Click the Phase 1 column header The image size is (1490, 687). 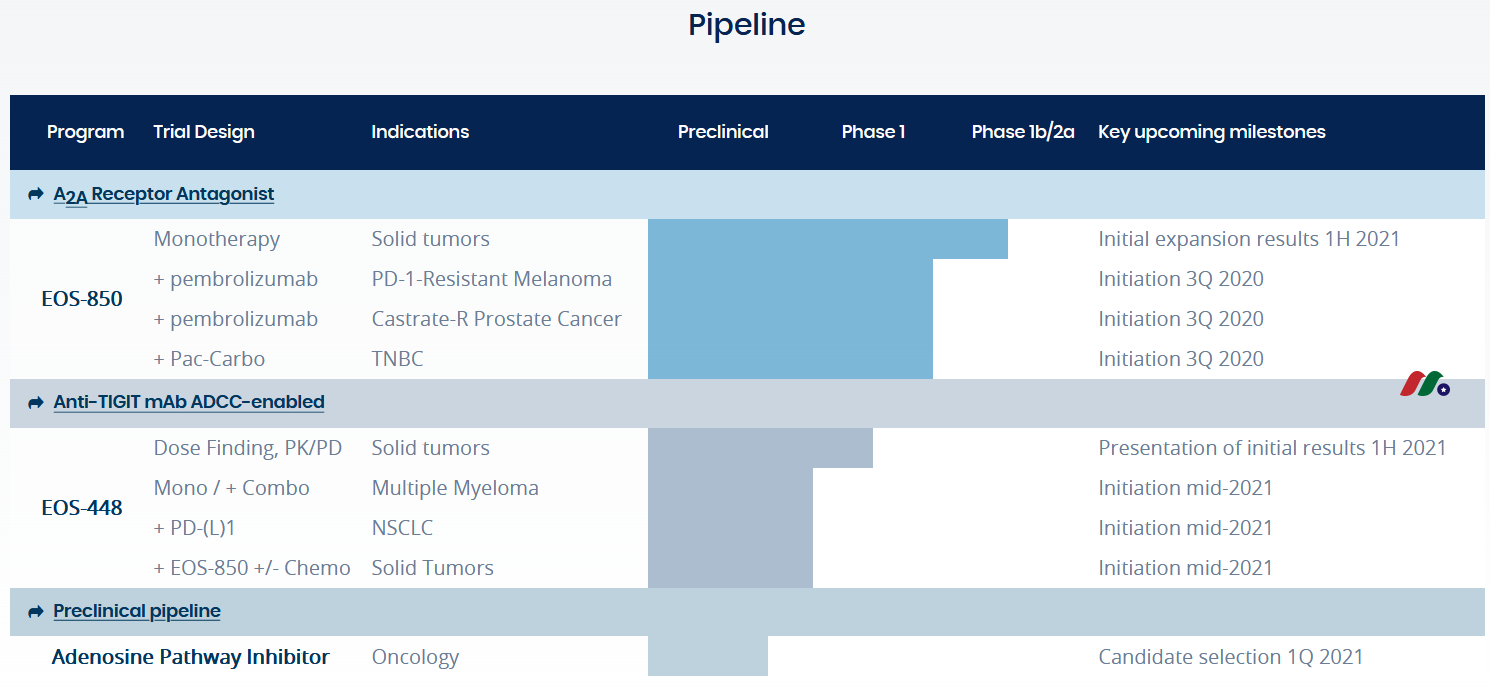(x=873, y=132)
